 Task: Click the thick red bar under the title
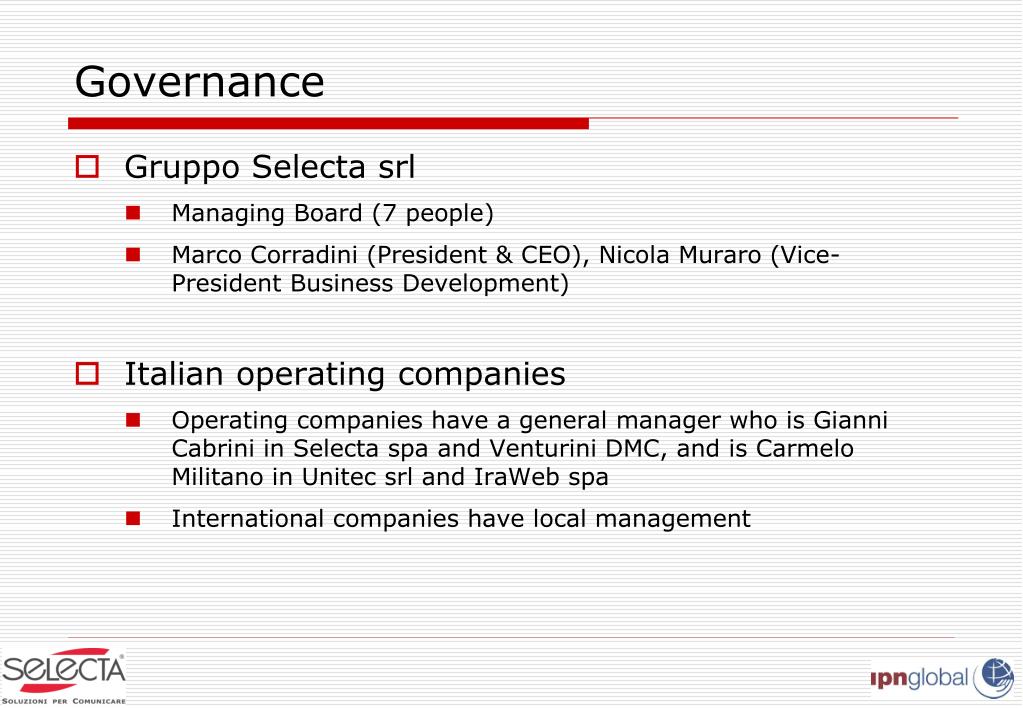[328, 123]
